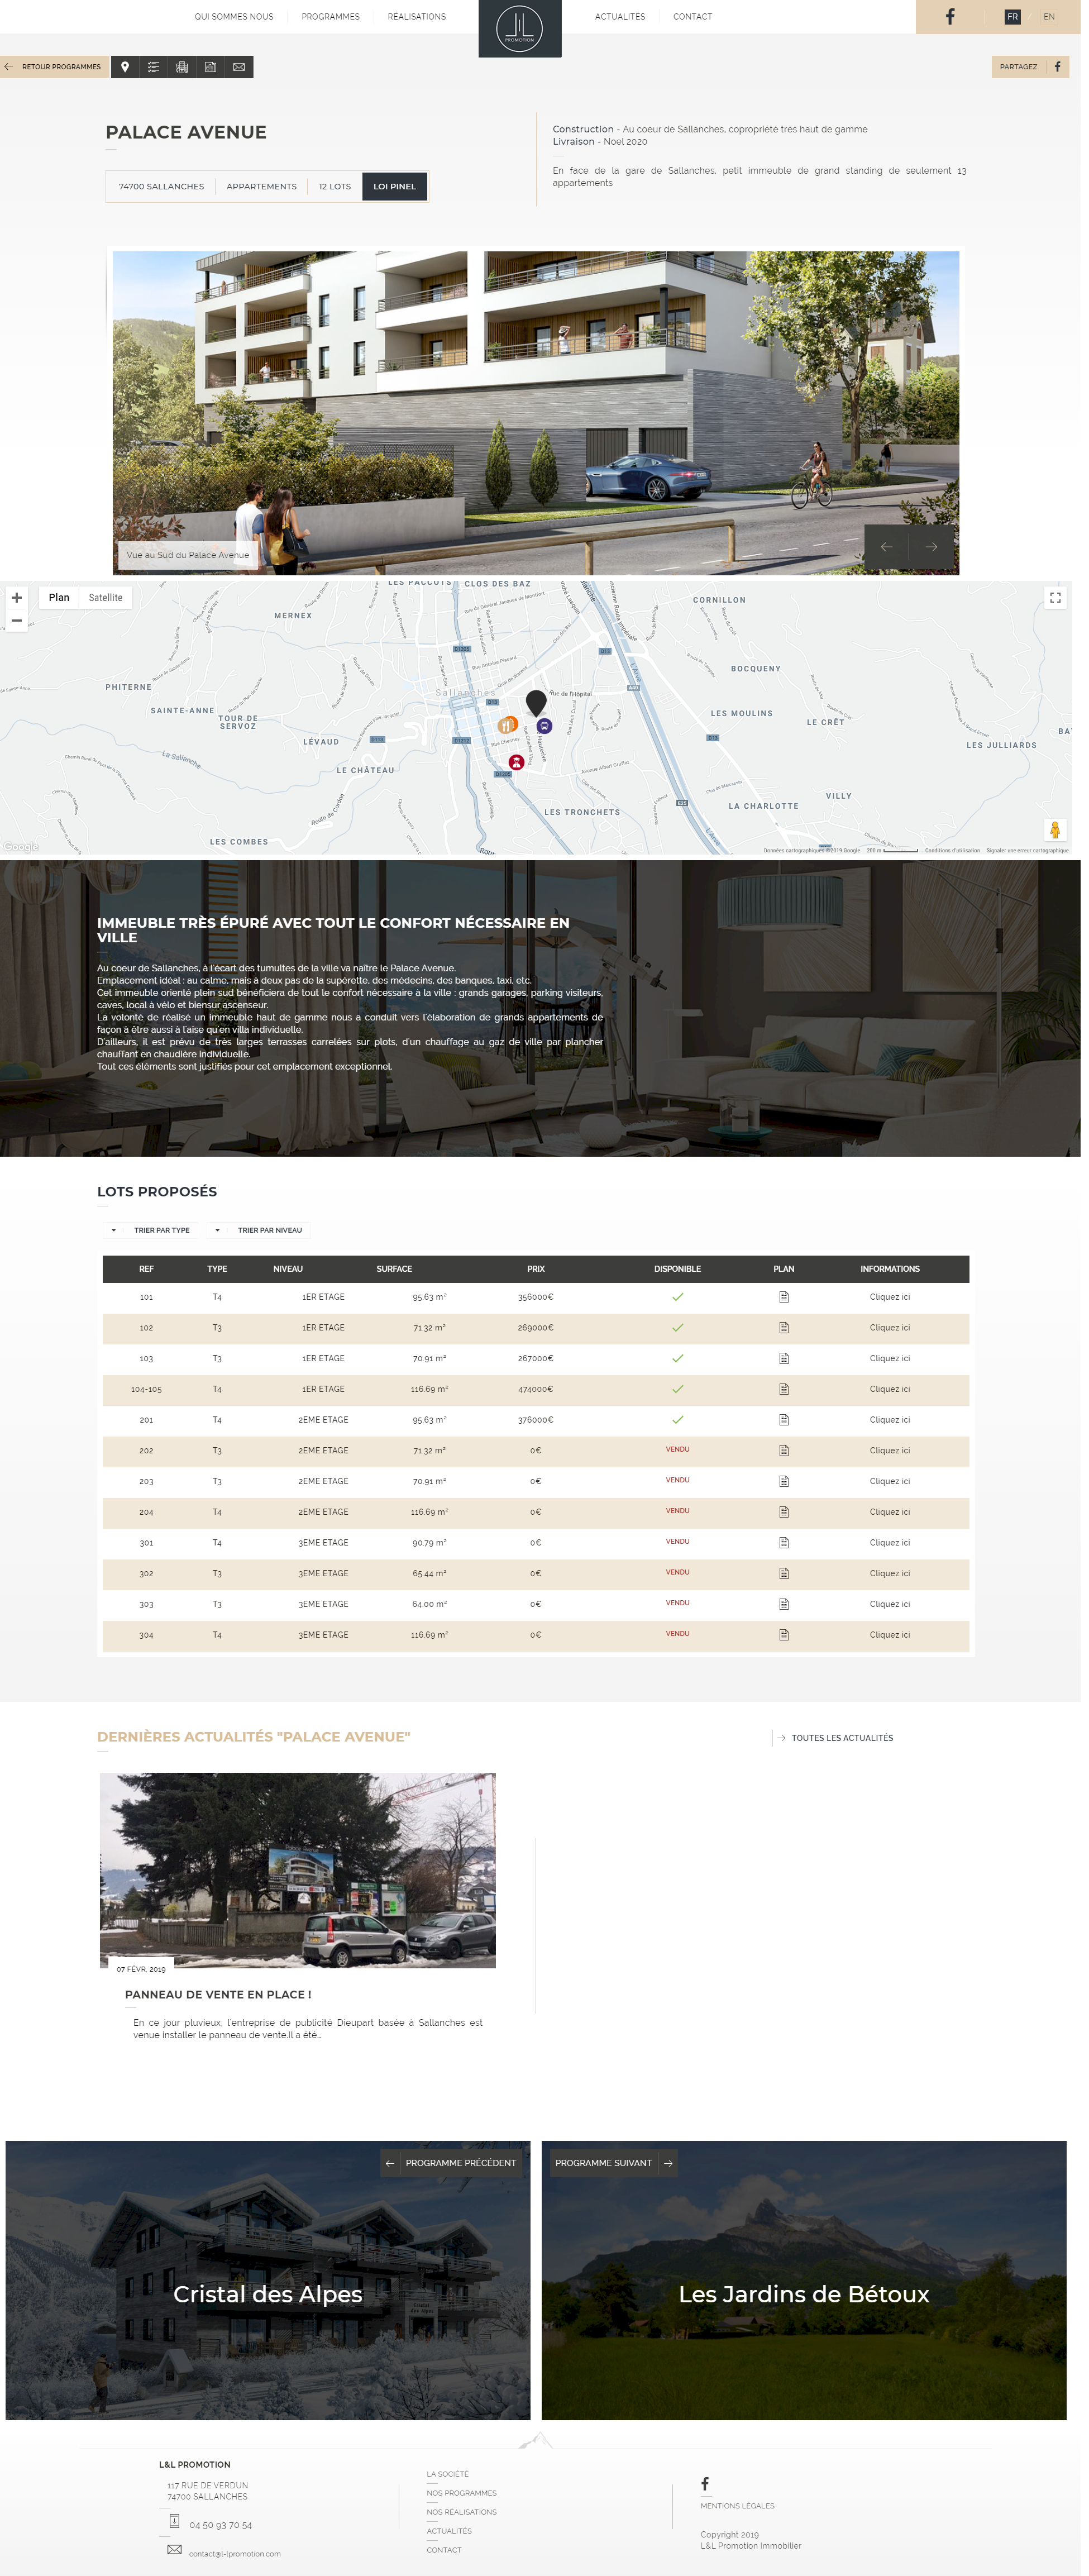Open Cristal des Alpes programme card
This screenshot has width=1089, height=2576.
(268, 2280)
